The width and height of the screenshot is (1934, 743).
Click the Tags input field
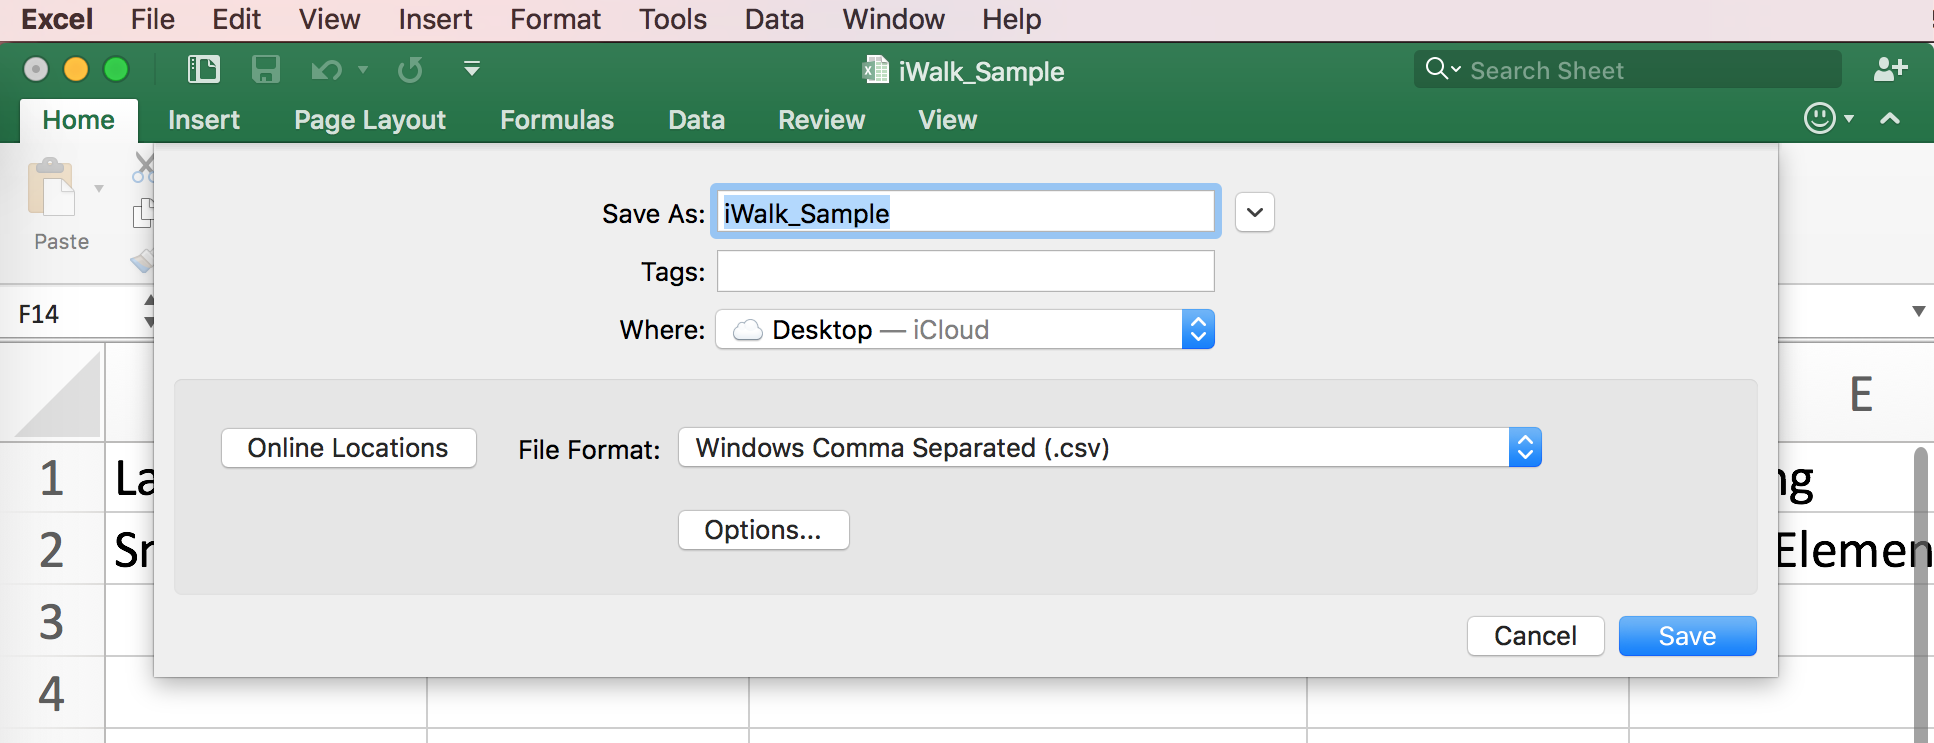coord(966,270)
